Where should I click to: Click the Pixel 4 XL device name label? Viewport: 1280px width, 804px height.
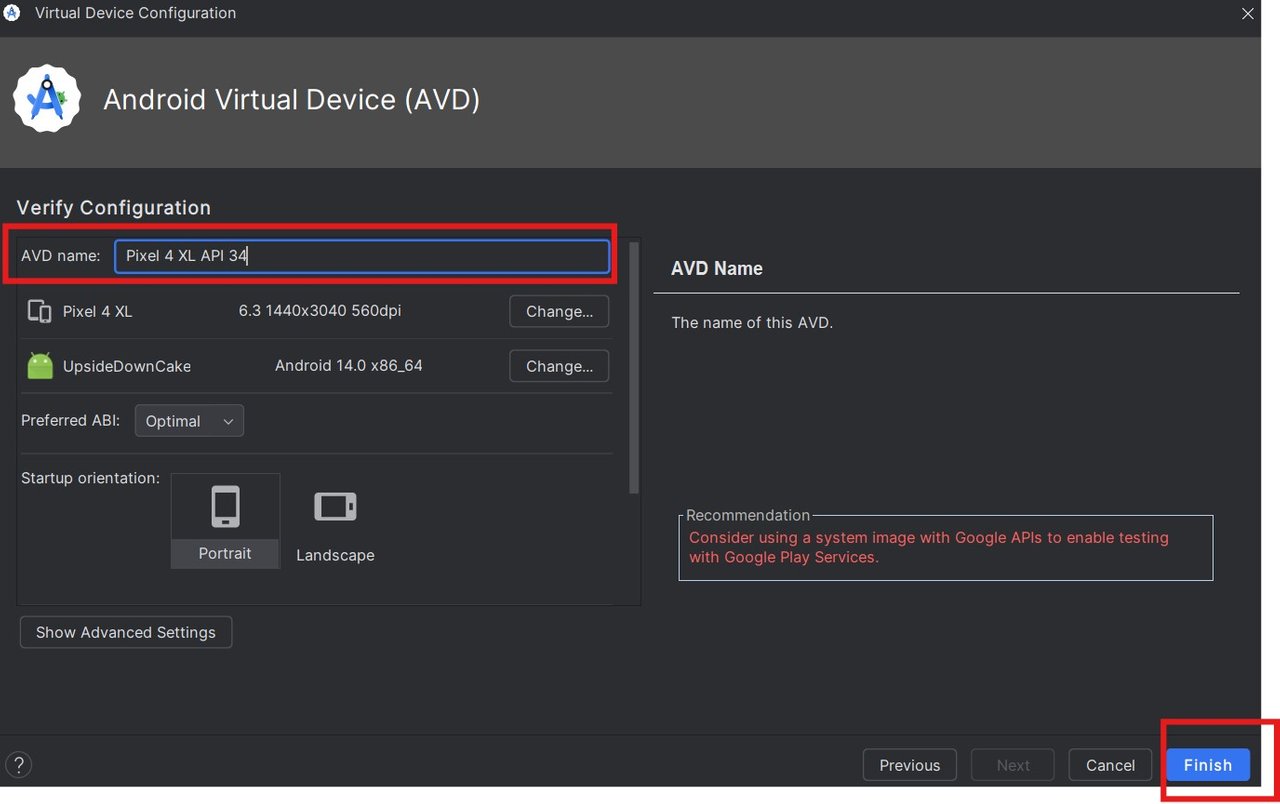97,311
